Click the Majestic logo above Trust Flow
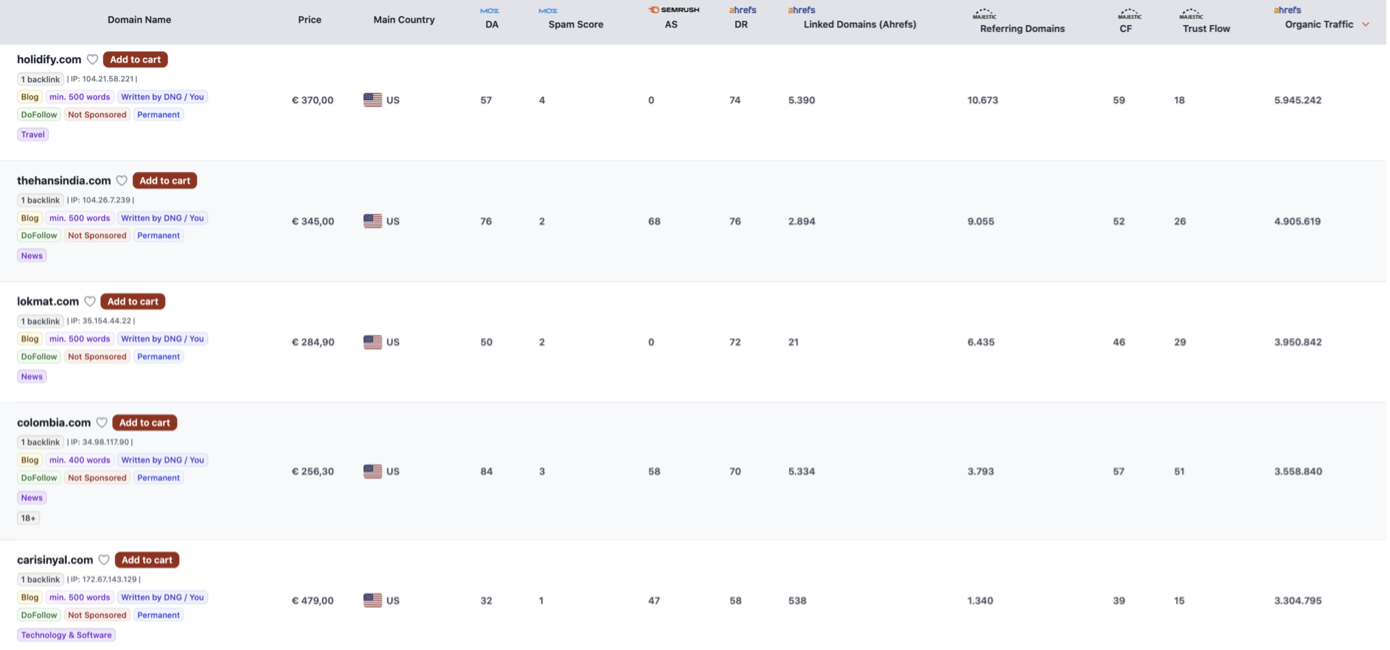Screen dimensions: 1390x650 [x=1191, y=14]
